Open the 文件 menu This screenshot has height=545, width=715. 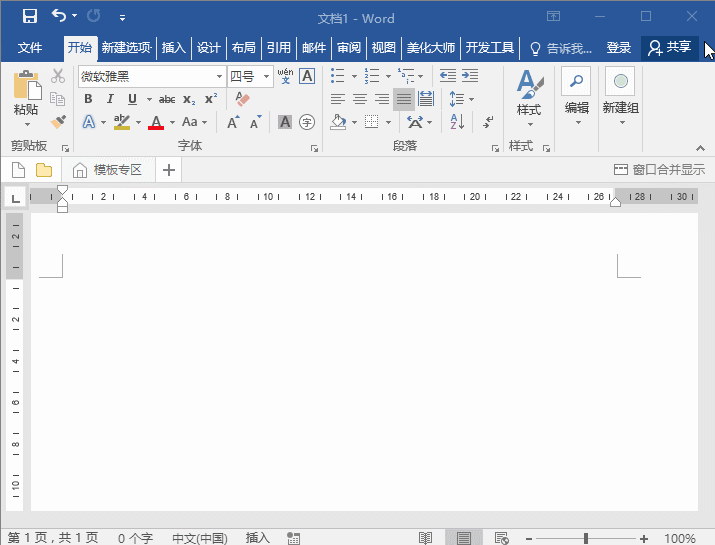(x=30, y=47)
